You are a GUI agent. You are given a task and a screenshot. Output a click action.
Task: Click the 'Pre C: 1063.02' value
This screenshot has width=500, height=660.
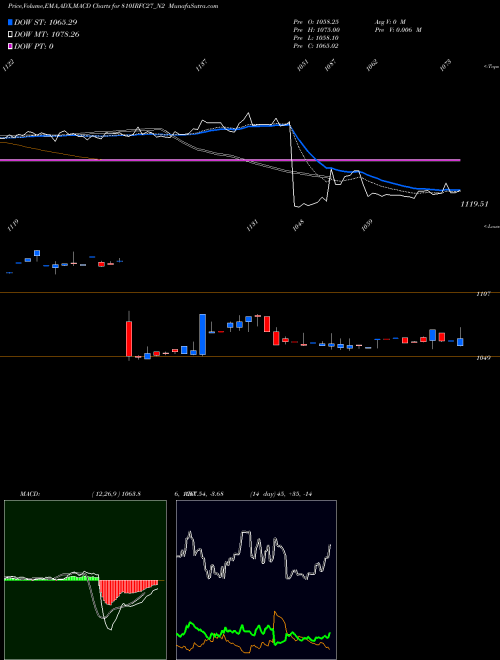[x=316, y=46]
